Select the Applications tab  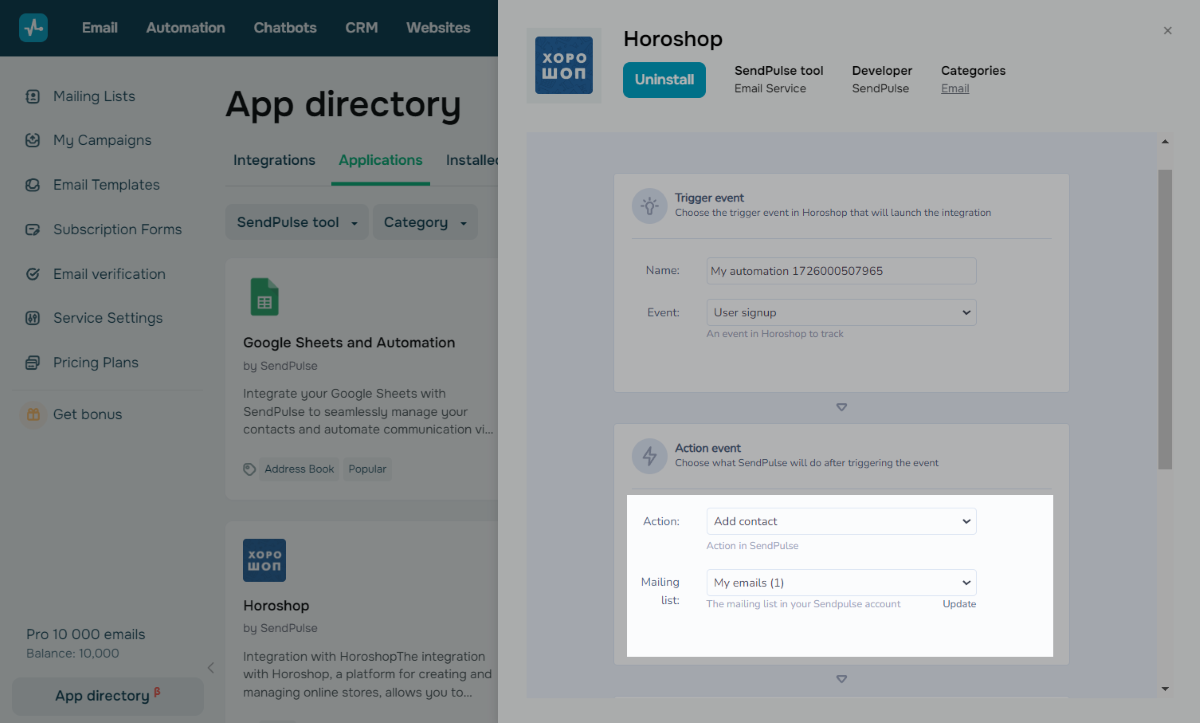click(x=380, y=160)
